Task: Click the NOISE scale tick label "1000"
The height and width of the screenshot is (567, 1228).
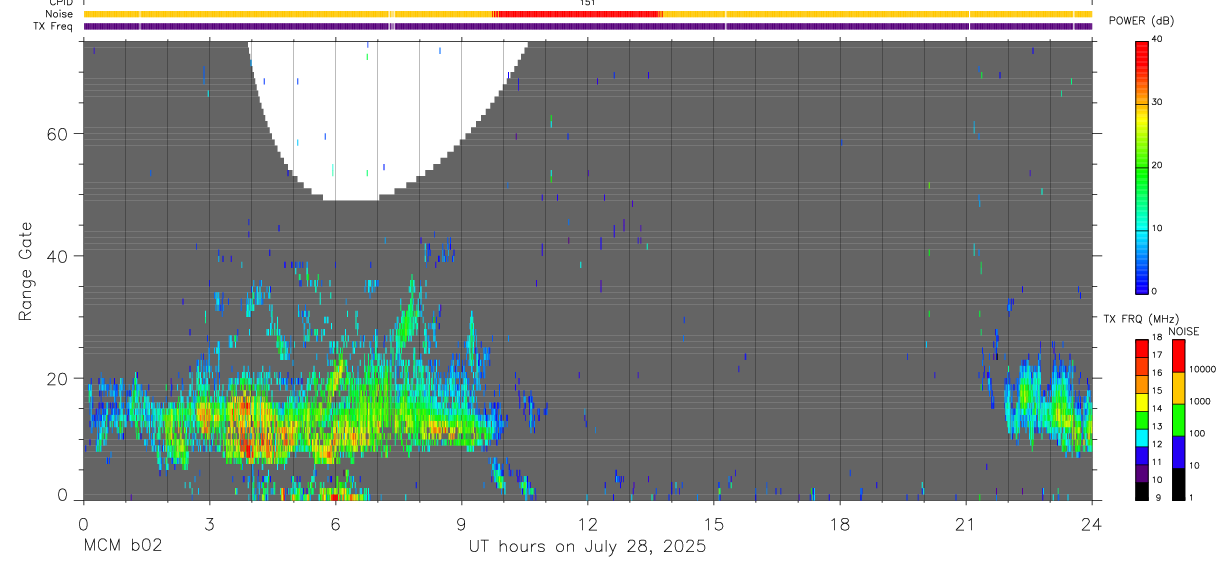Action: tap(1201, 401)
